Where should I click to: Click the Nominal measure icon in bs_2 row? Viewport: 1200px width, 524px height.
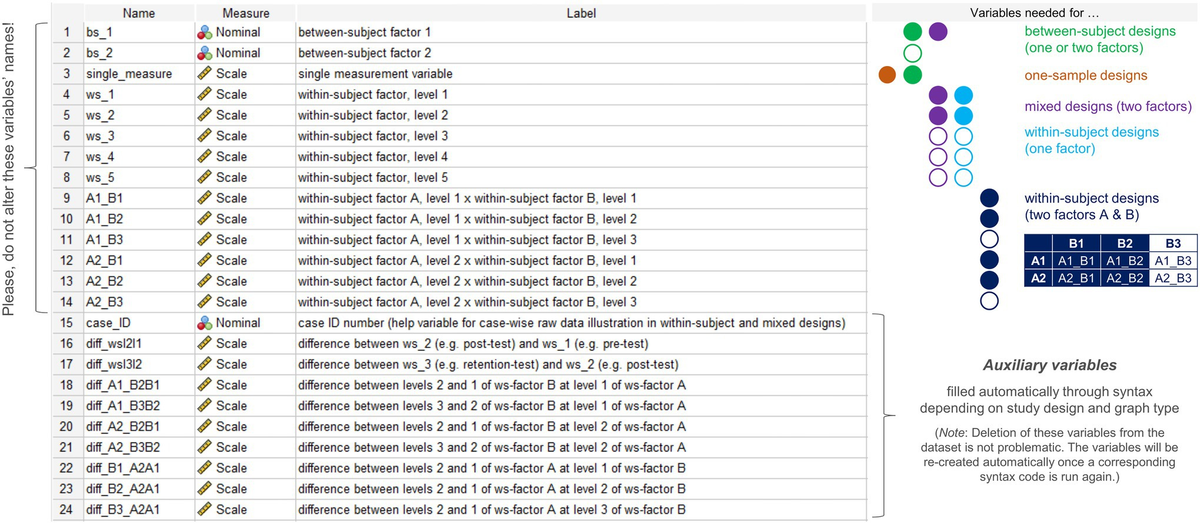204,53
